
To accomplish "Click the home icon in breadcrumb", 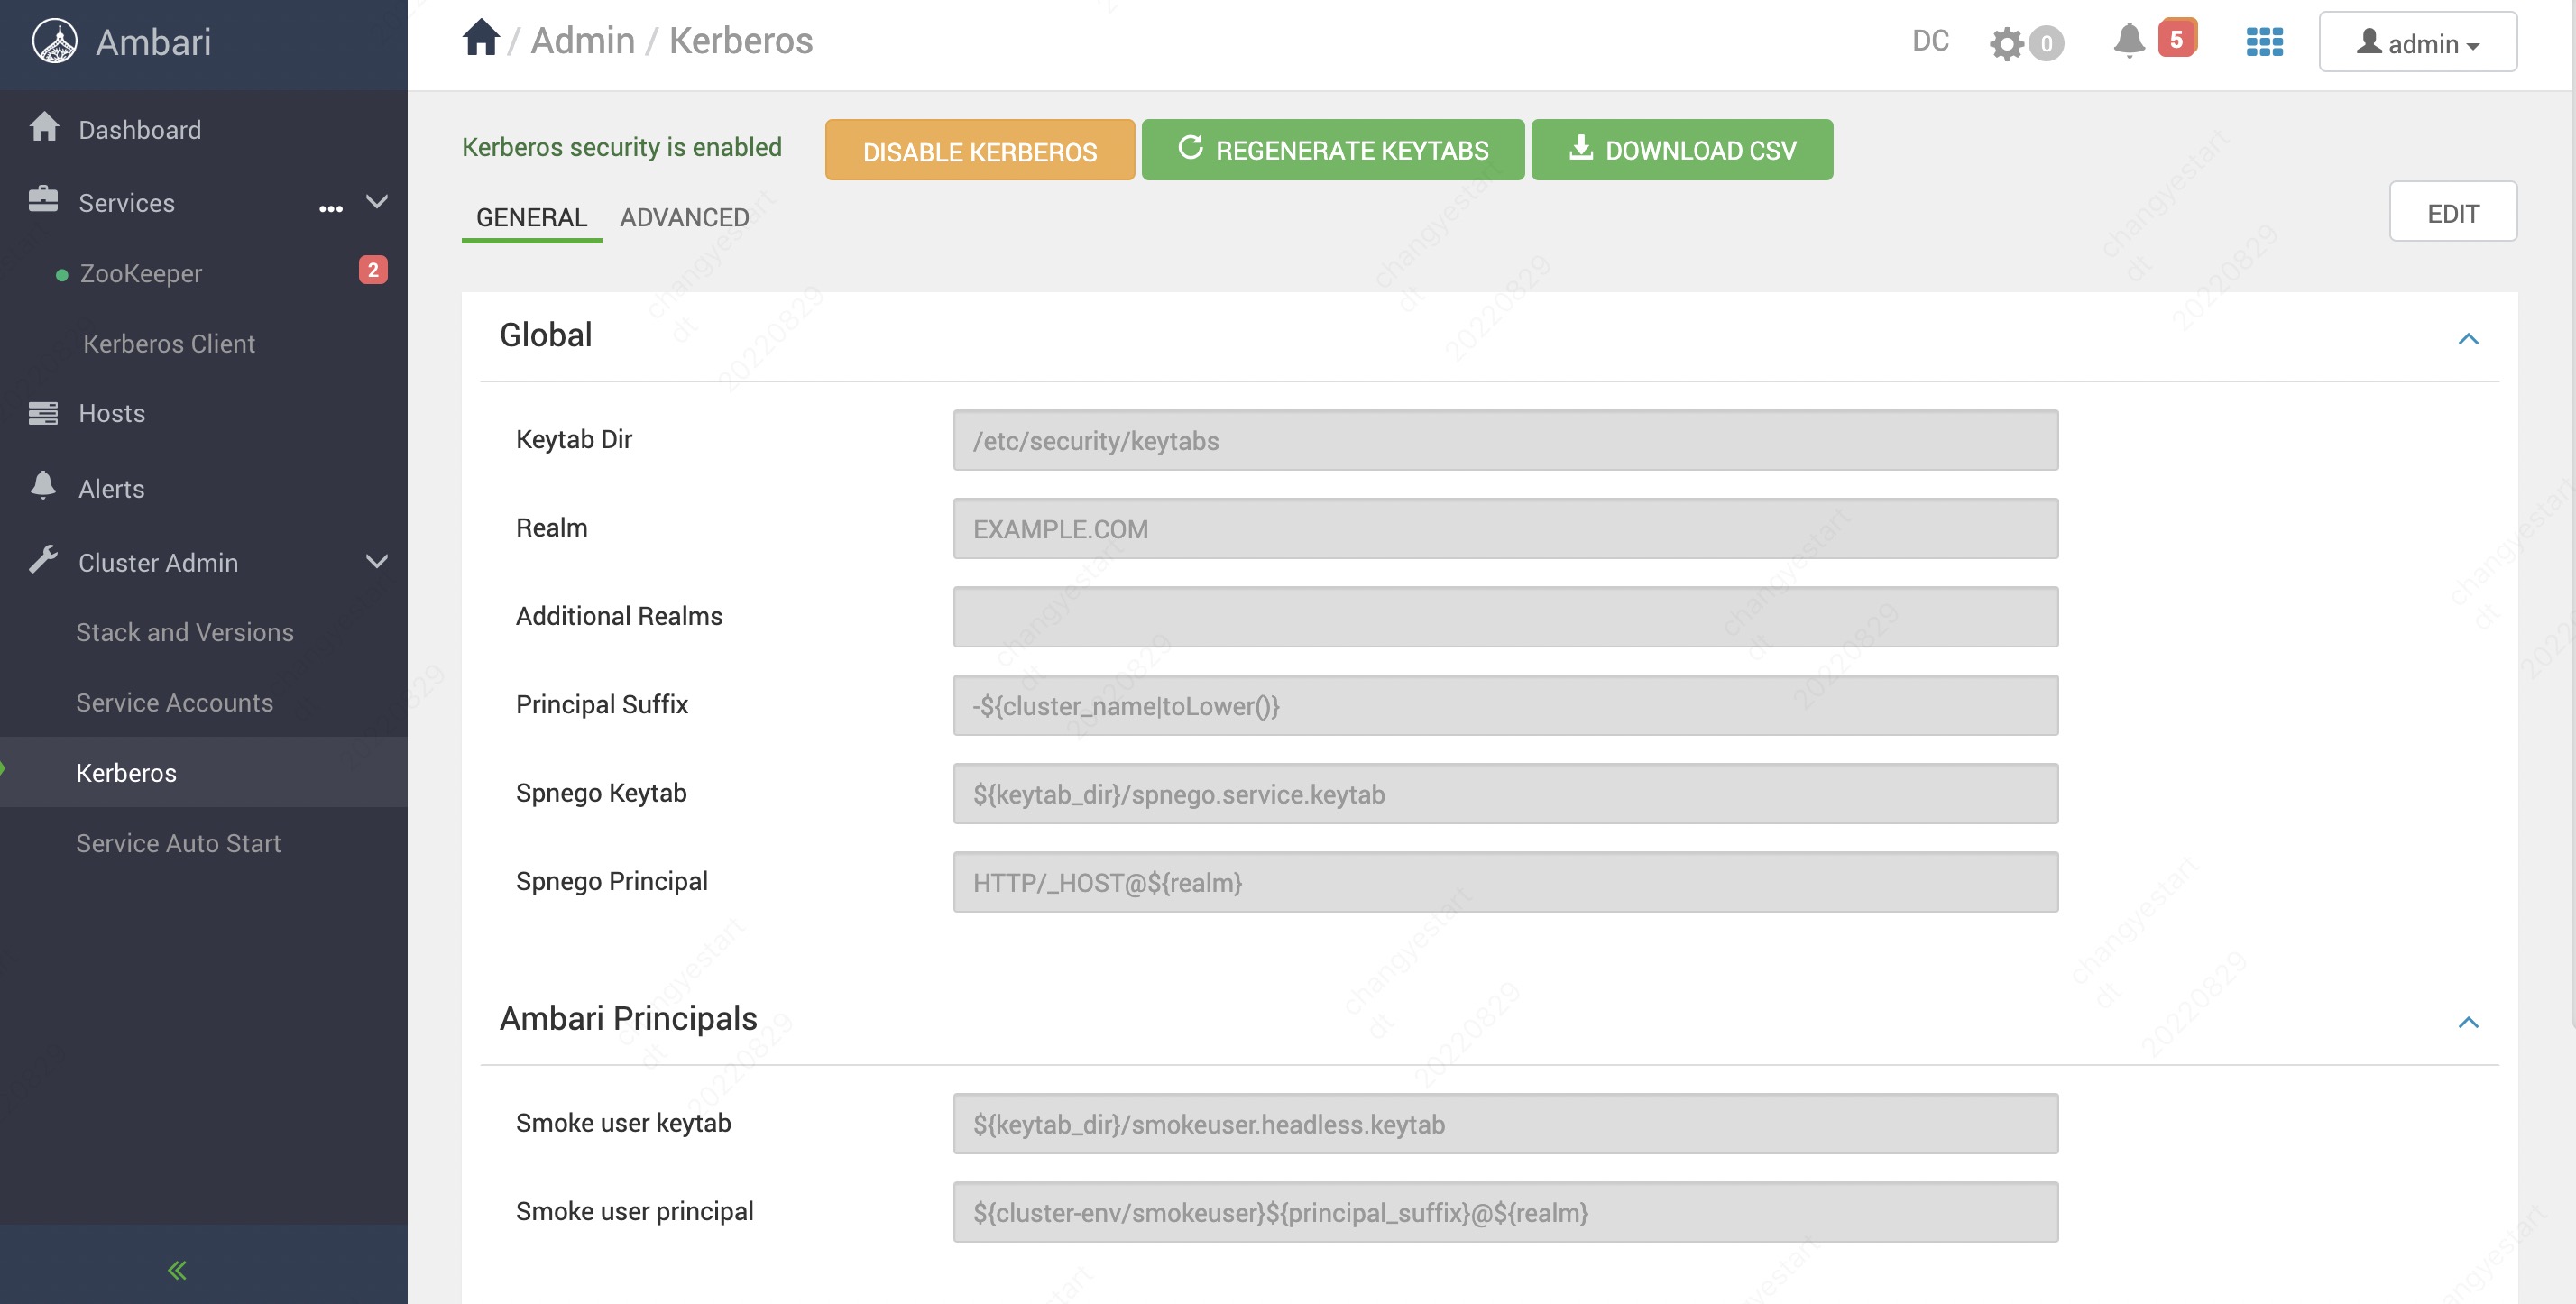I will (480, 40).
